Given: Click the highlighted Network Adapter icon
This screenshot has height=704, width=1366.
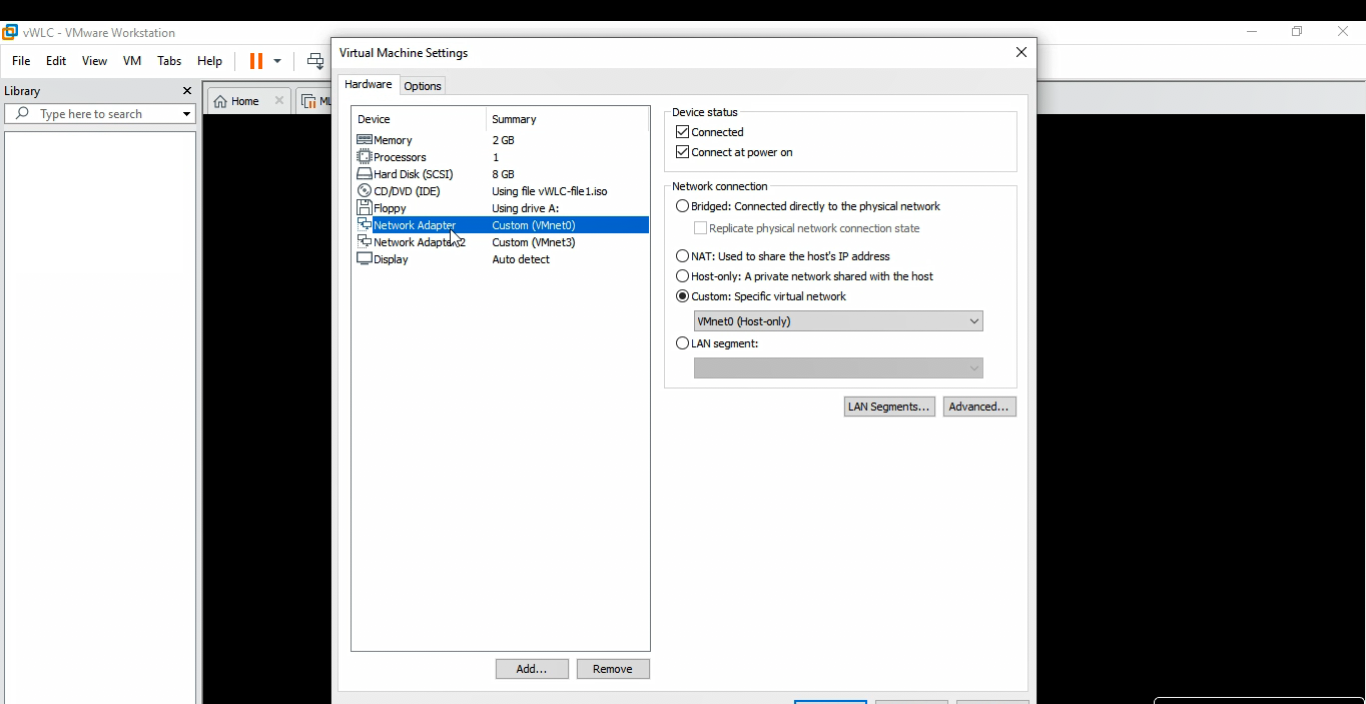Looking at the screenshot, I should pyautogui.click(x=364, y=225).
